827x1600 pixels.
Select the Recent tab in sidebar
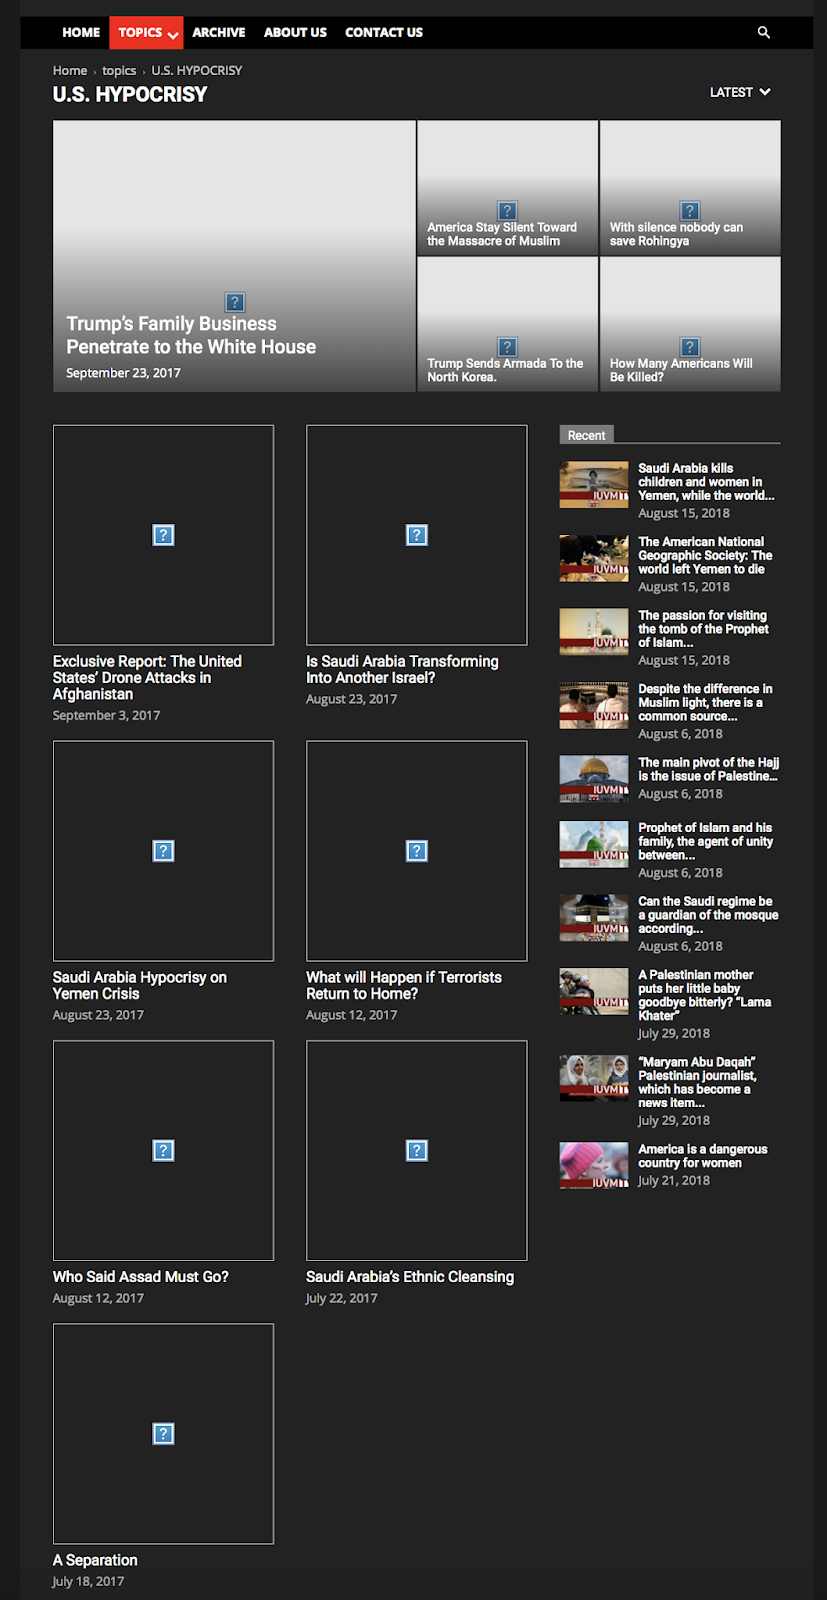586,435
